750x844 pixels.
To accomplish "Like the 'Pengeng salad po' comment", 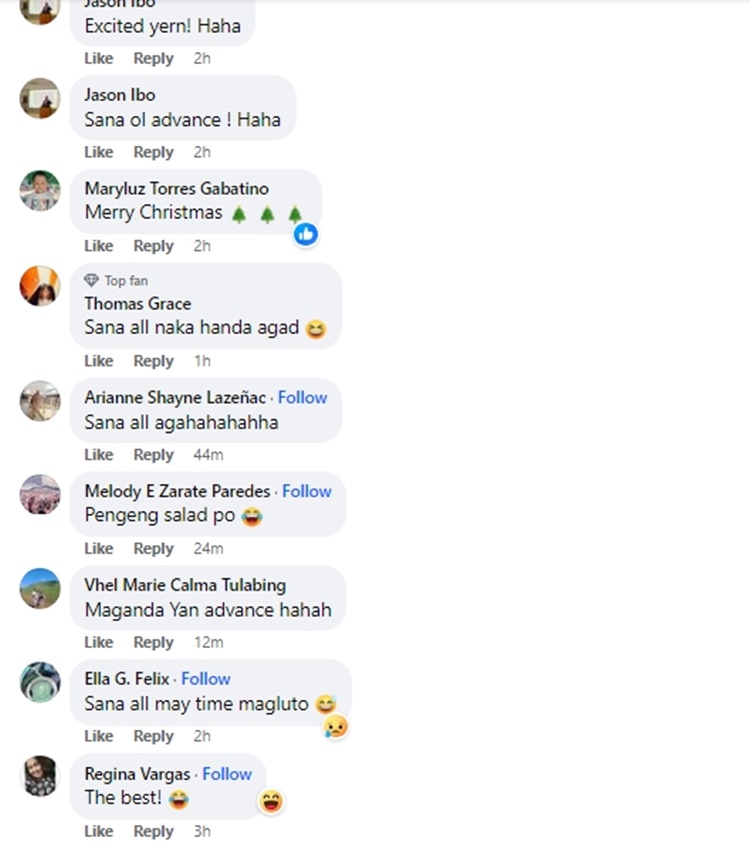I will [99, 548].
